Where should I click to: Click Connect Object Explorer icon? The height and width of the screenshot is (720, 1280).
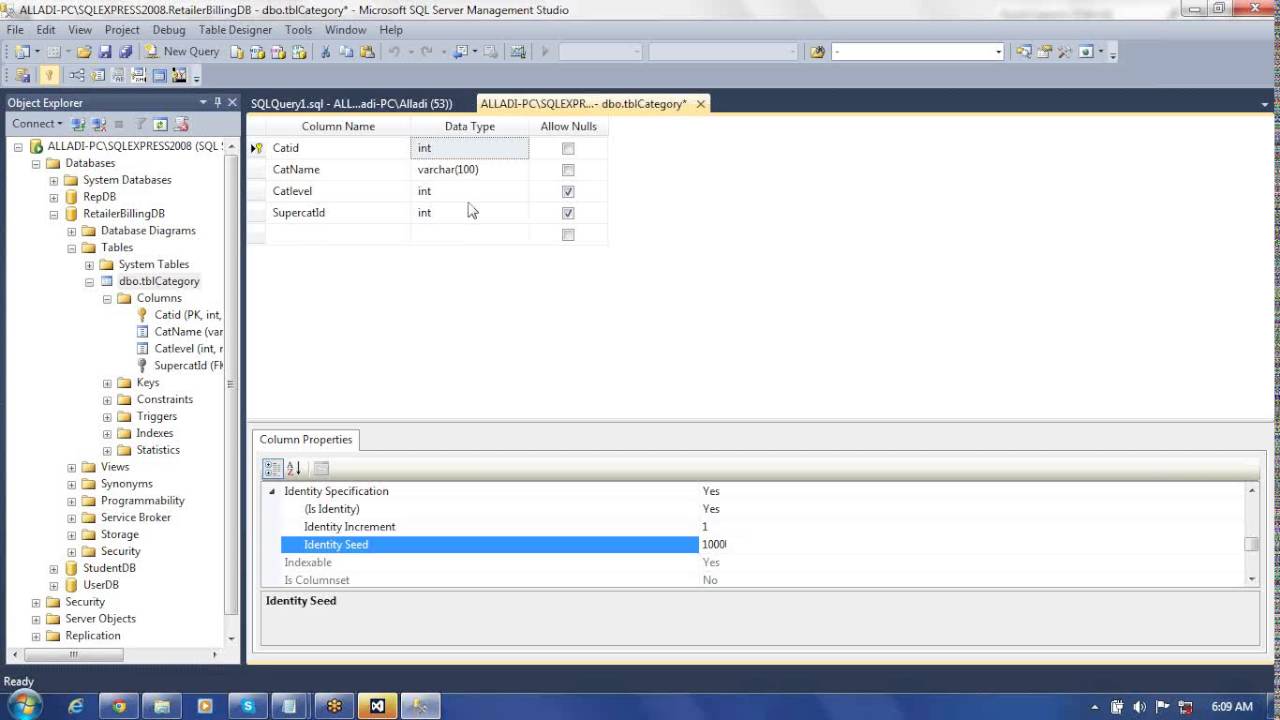point(78,124)
